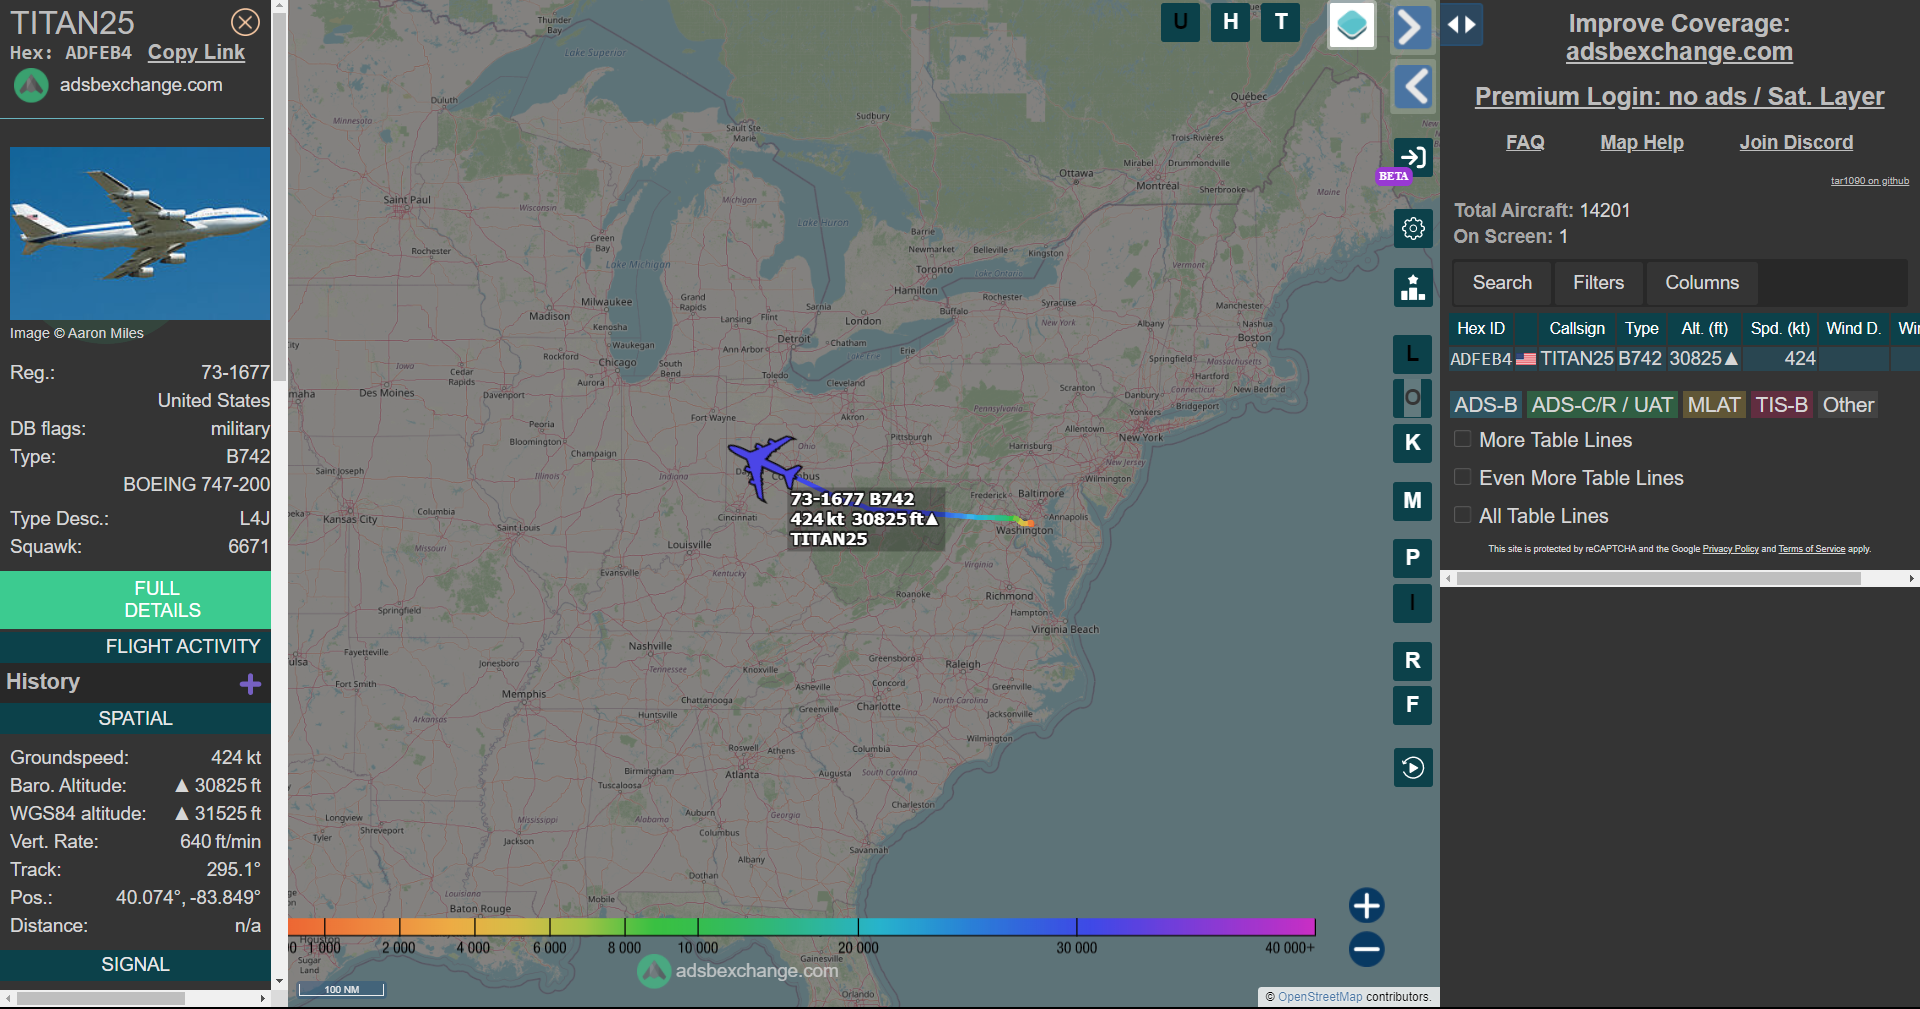Sort table by Callsign column
The height and width of the screenshot is (1009, 1920).
(x=1577, y=329)
